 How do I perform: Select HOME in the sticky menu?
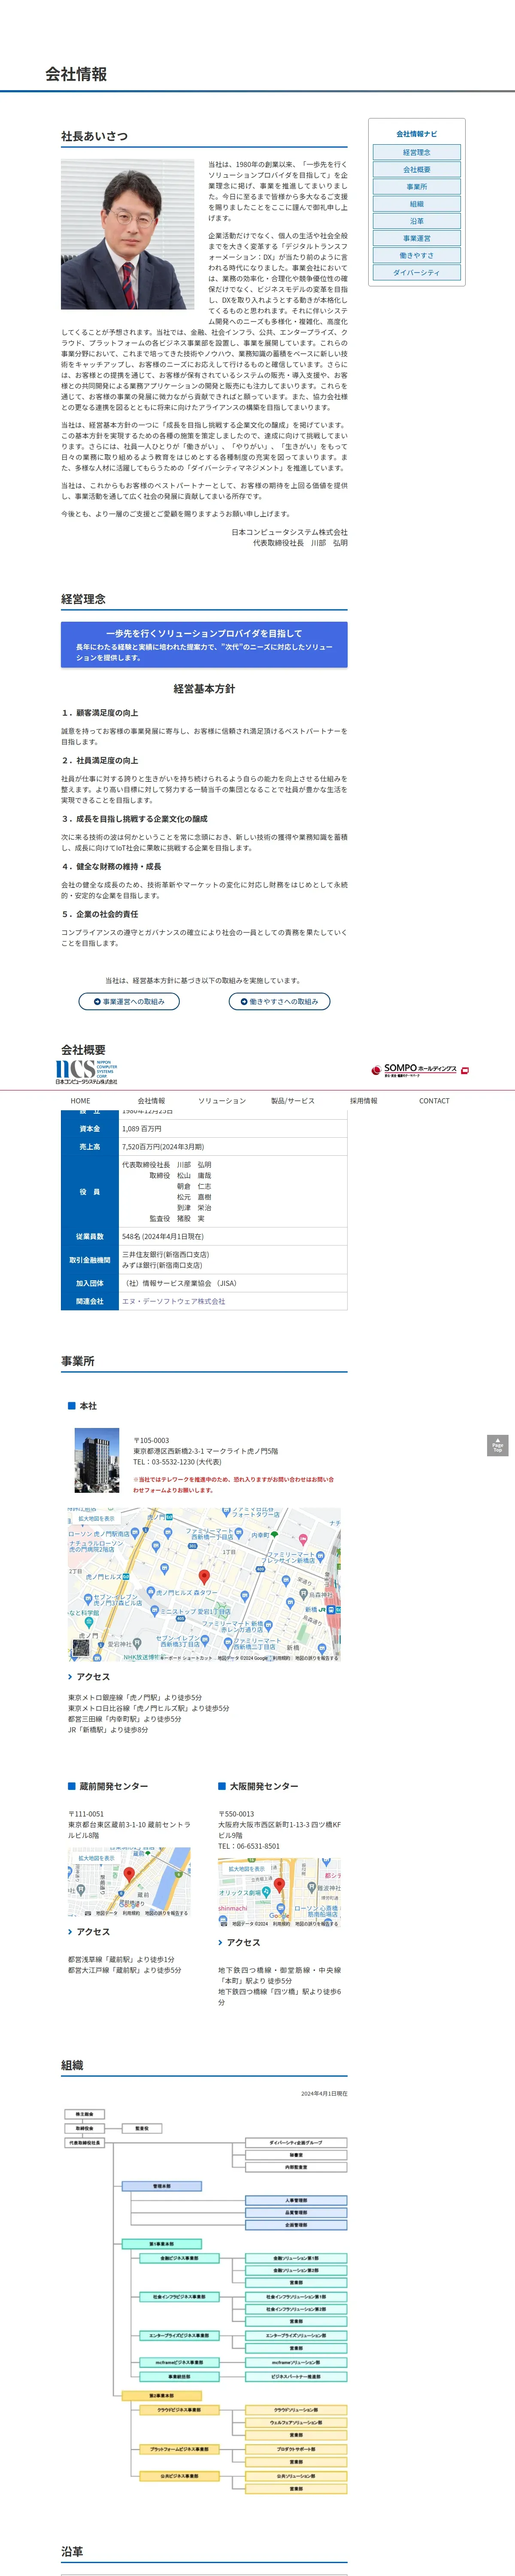coord(80,1100)
